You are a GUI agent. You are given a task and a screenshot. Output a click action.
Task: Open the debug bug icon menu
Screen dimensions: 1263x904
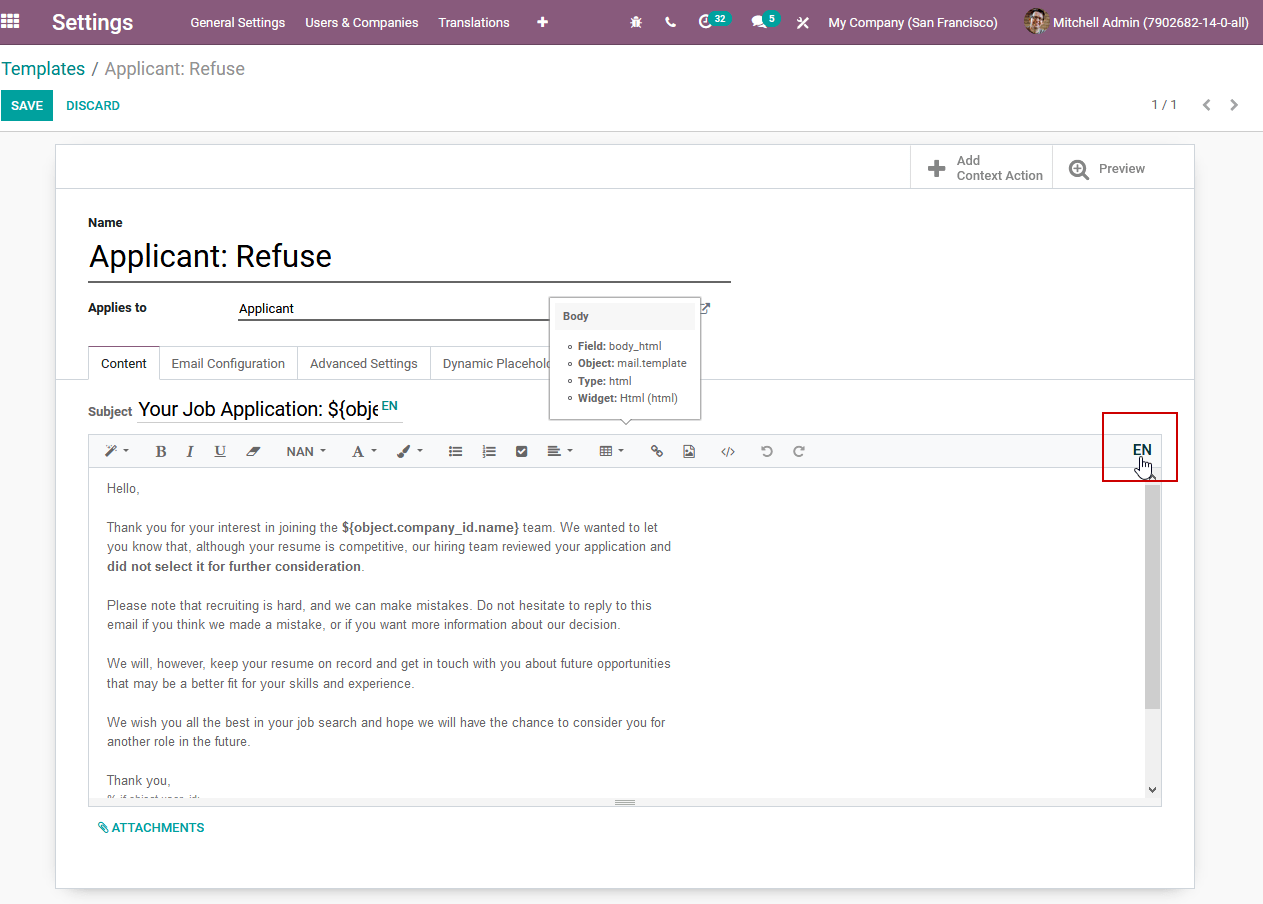[636, 22]
